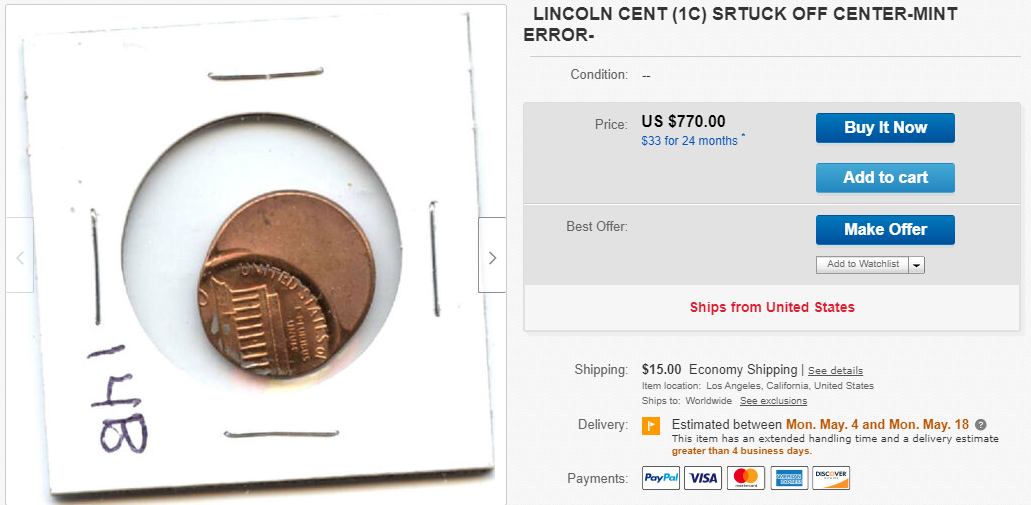Screen dimensions: 1031x505
Task: Open the delivery estimate help icon
Action: click(981, 425)
